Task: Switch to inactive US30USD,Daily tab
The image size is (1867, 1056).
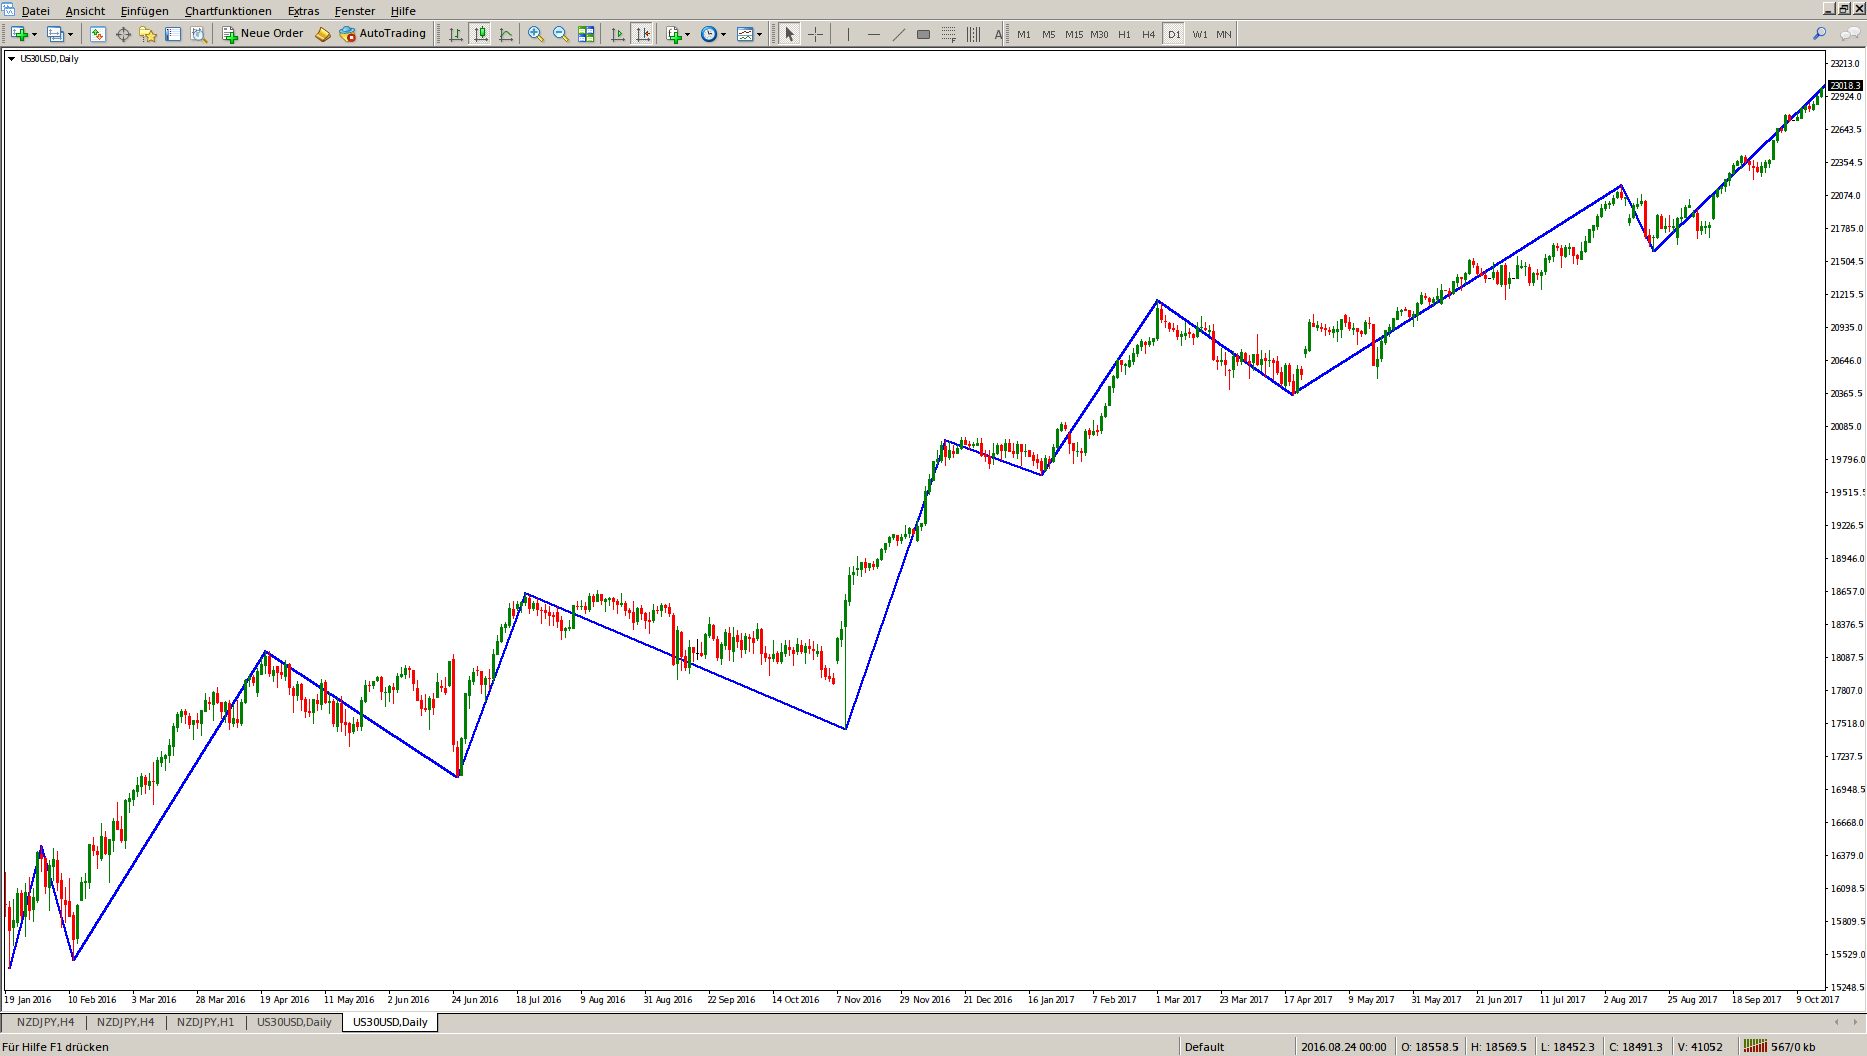Action: click(294, 1022)
